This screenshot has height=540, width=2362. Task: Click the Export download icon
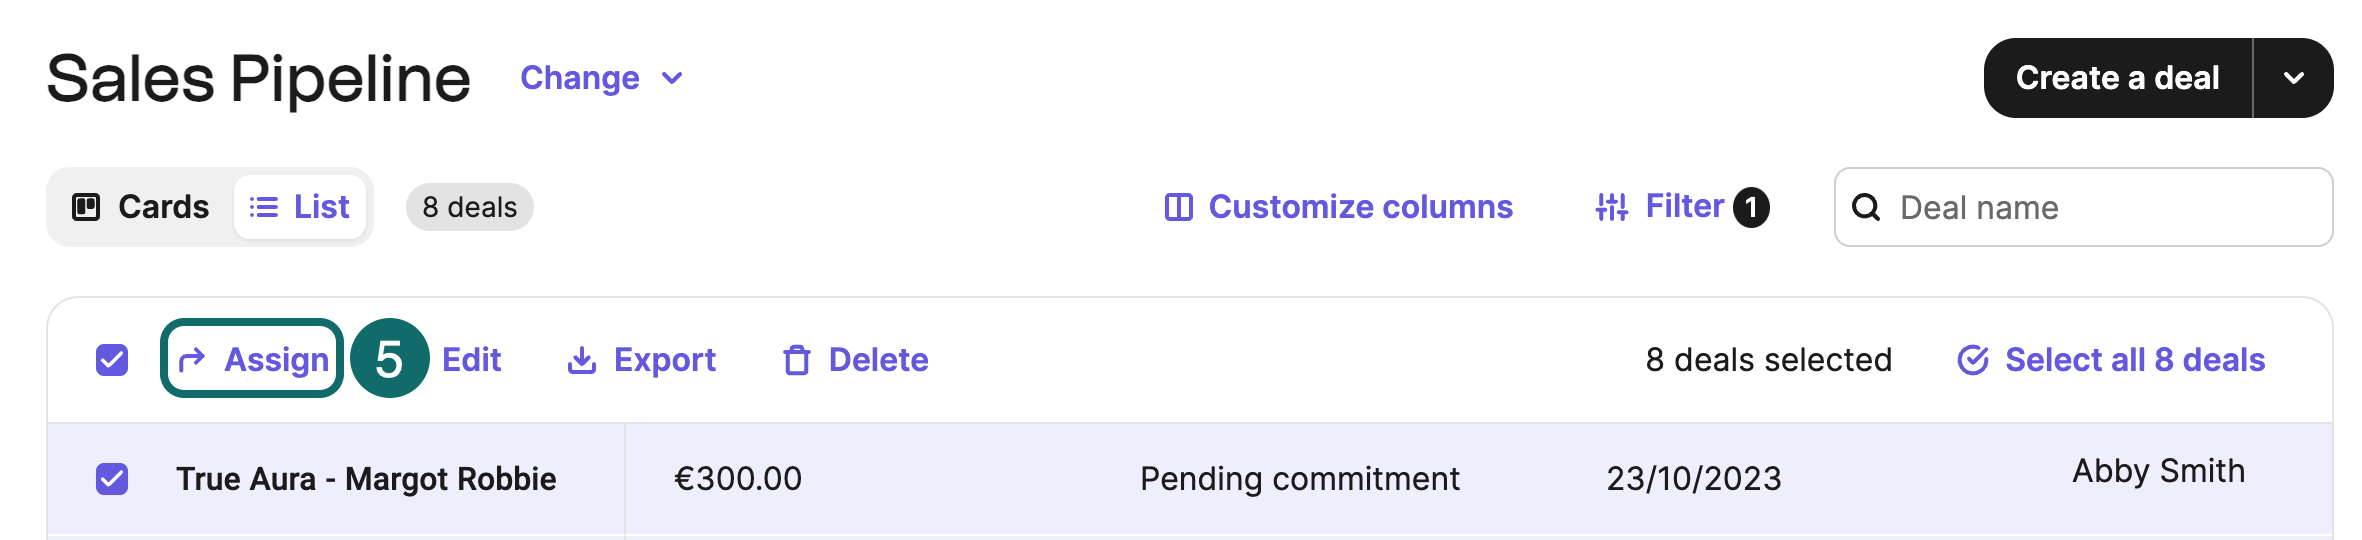581,360
